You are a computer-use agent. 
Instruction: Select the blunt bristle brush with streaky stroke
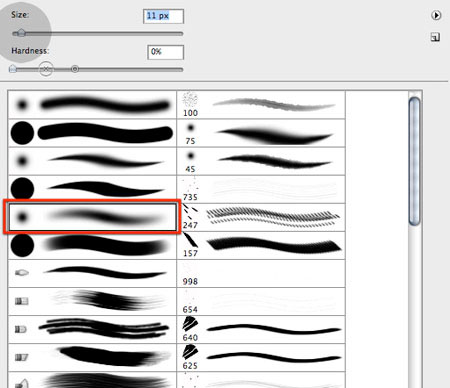(x=92, y=301)
